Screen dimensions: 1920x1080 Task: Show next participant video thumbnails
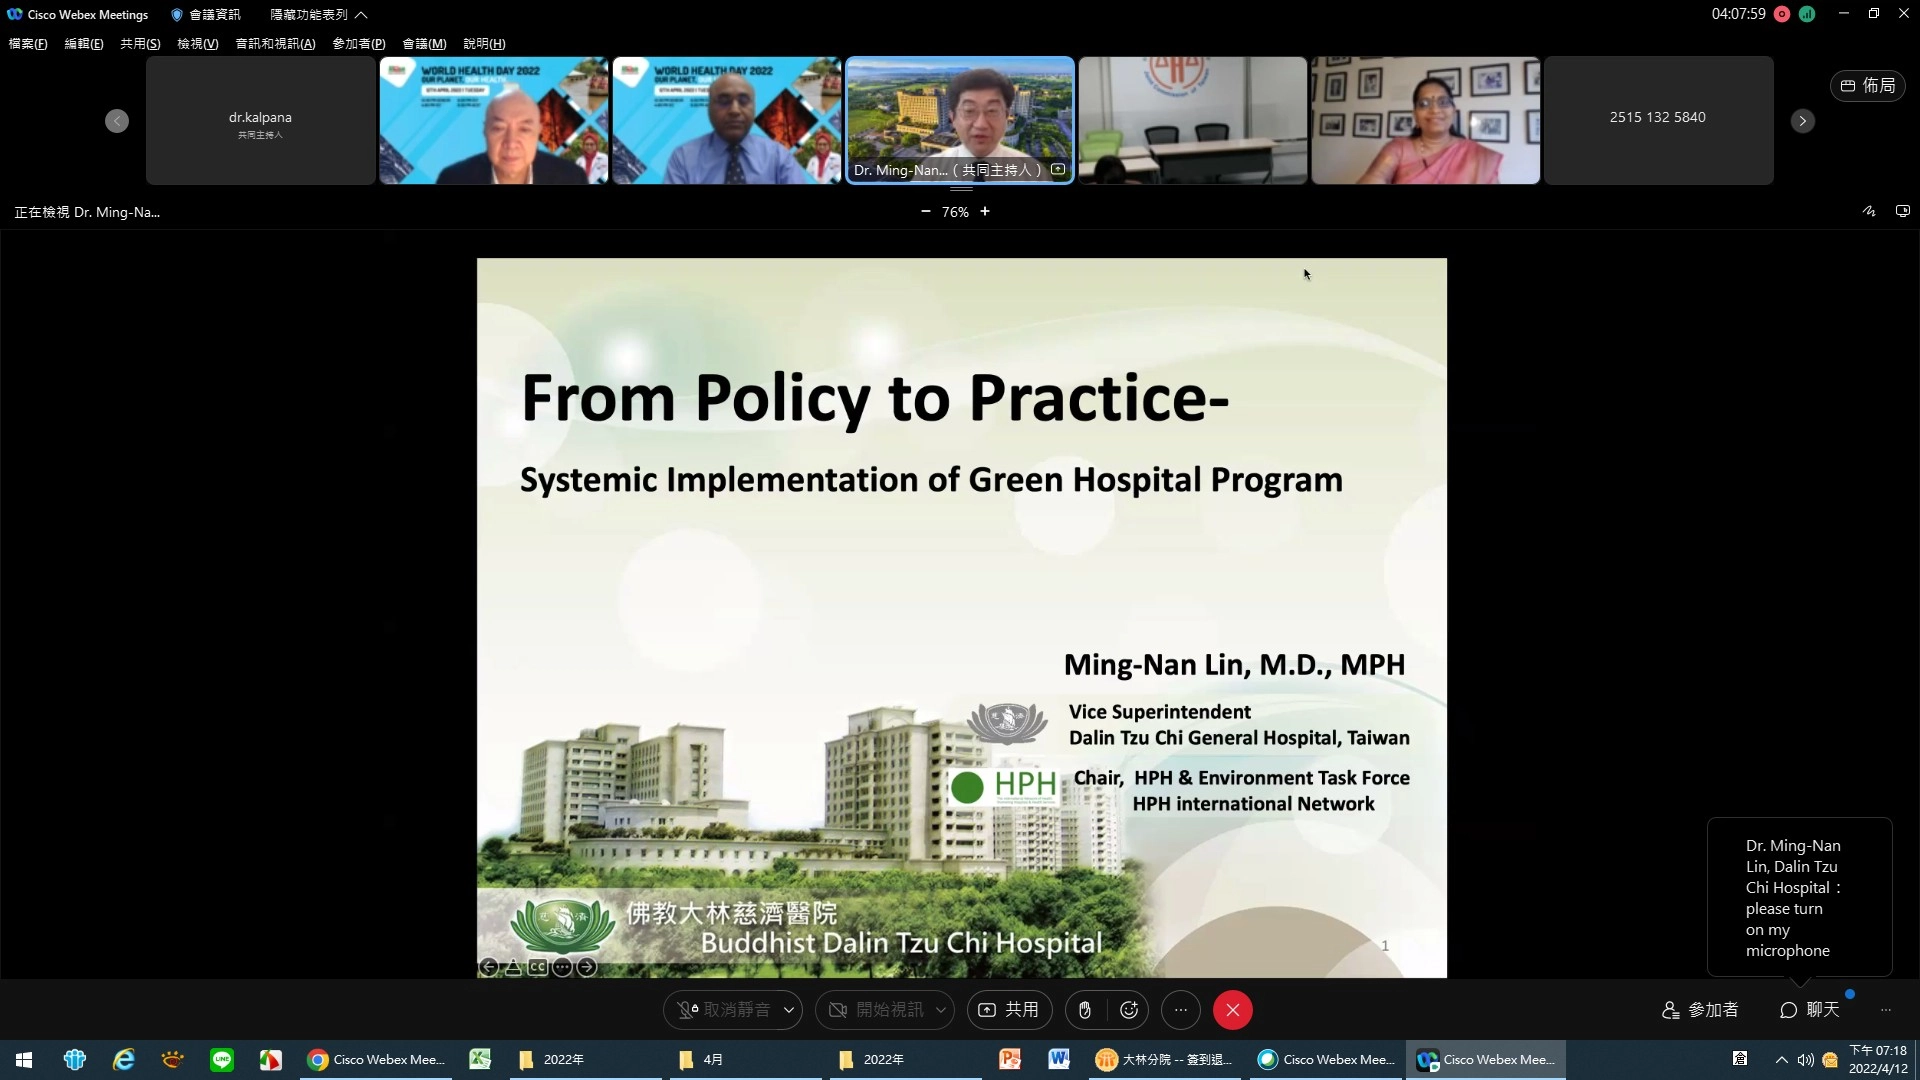(x=1802, y=121)
